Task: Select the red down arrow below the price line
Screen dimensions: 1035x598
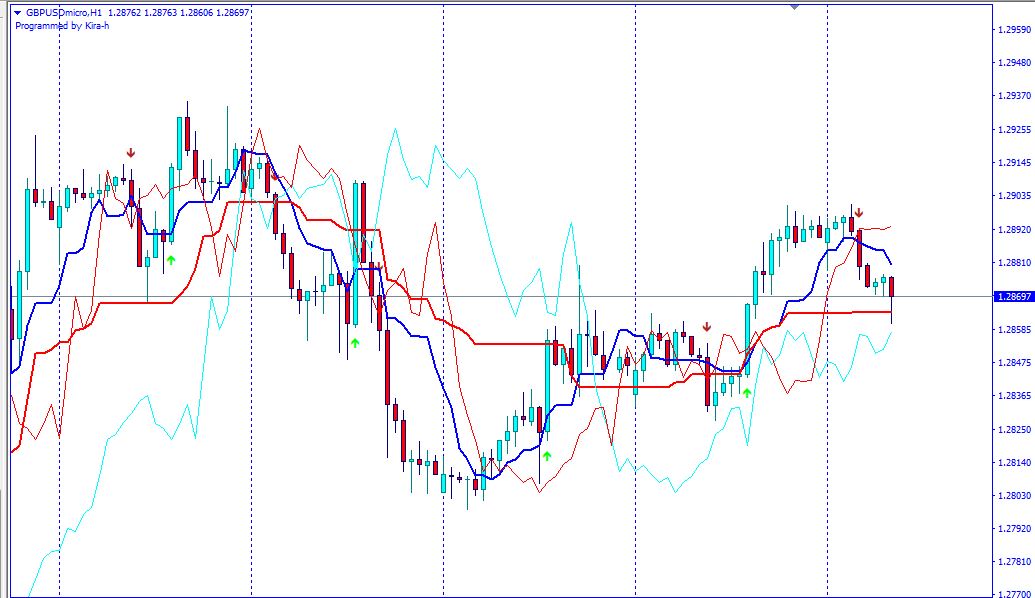Action: [x=706, y=327]
